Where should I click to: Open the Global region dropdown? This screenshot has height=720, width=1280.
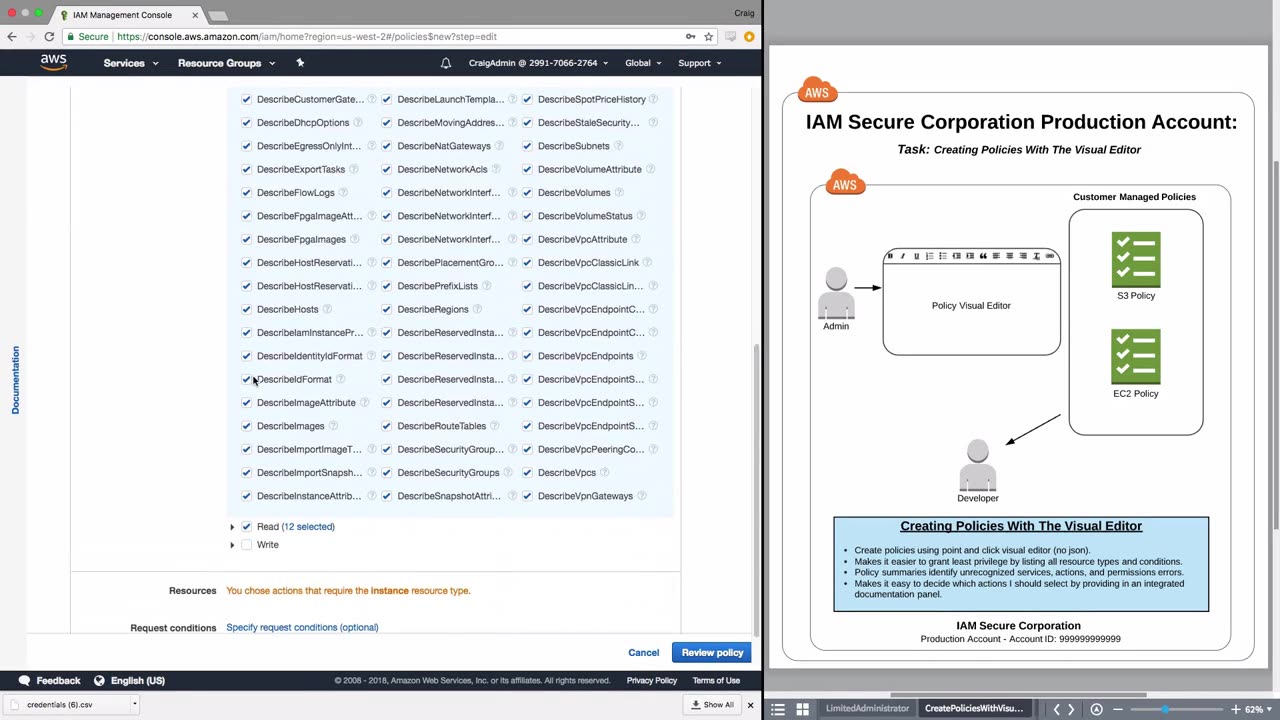[643, 63]
